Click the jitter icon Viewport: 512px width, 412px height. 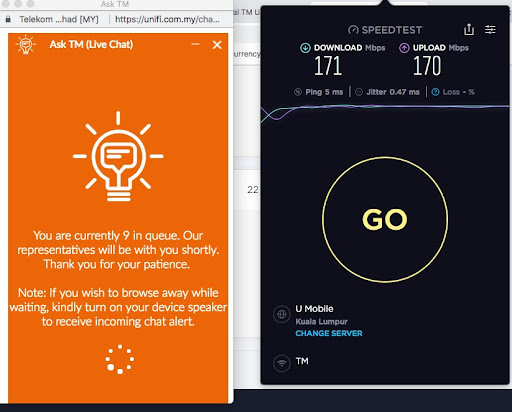point(359,92)
